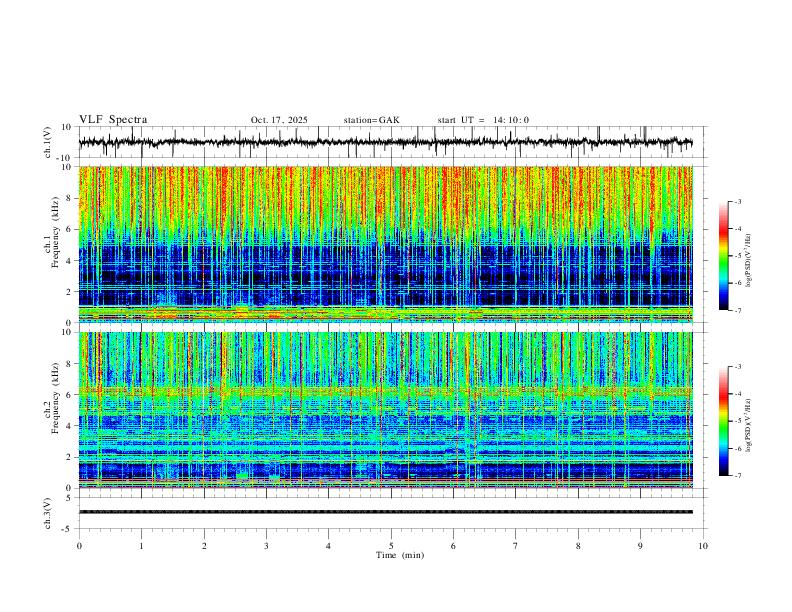Click the "-3" label on ch.2 colorbar
The width and height of the screenshot is (792, 612).
(738, 367)
